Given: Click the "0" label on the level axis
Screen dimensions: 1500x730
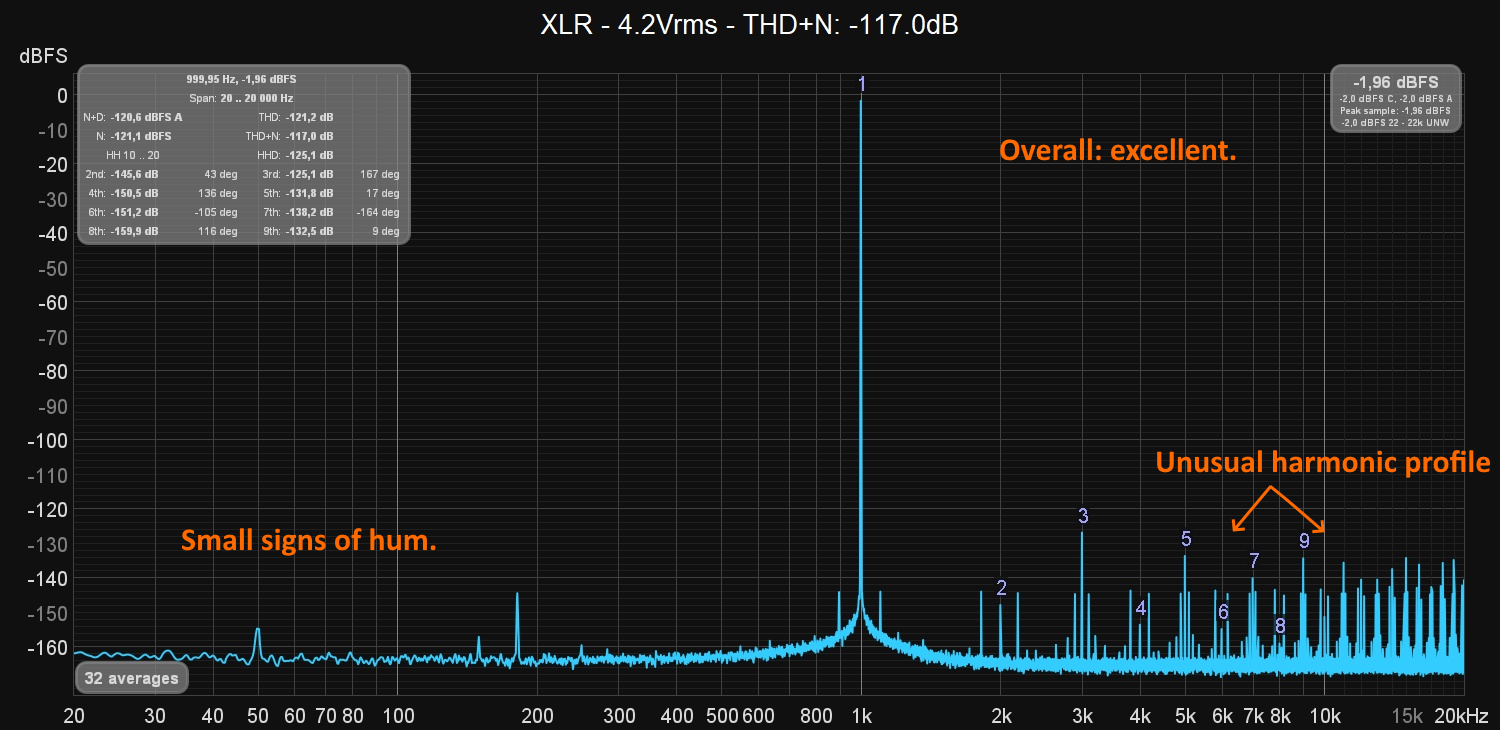Looking at the screenshot, I should point(62,97).
